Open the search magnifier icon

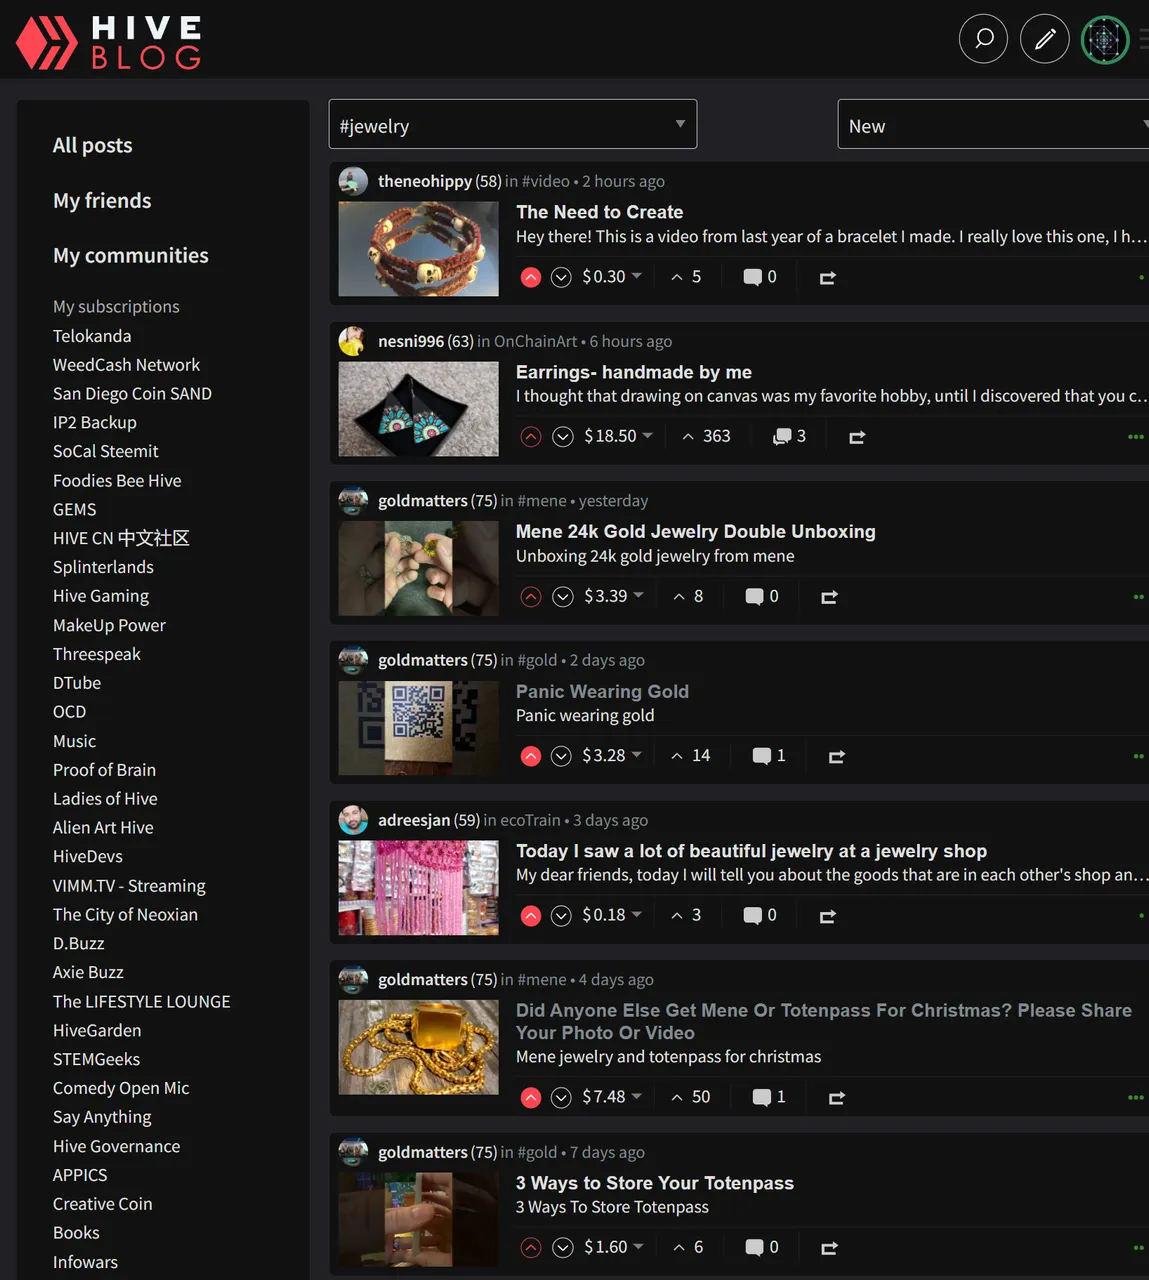[983, 39]
